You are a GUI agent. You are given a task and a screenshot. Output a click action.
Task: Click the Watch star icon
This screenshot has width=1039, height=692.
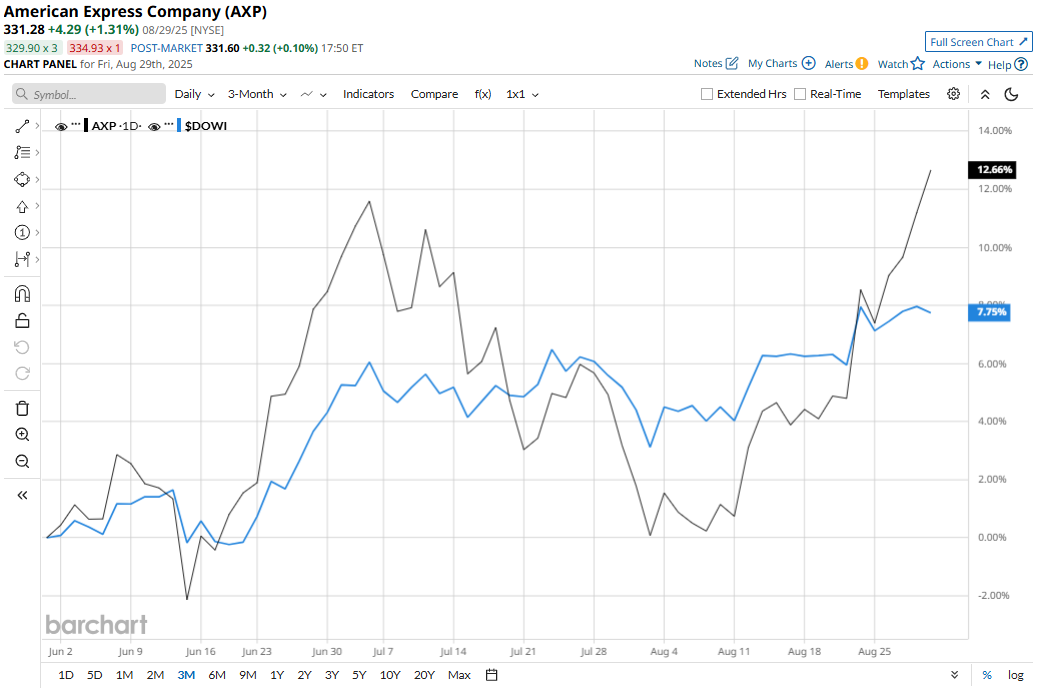coord(918,64)
